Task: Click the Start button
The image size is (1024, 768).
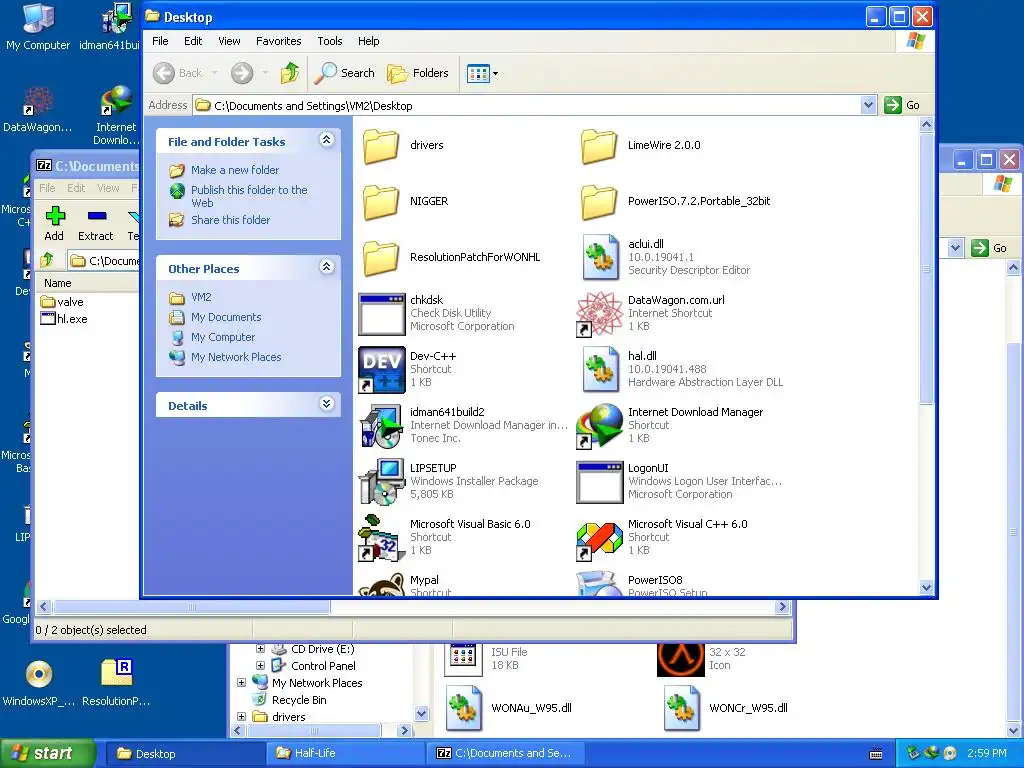Action: click(x=46, y=753)
